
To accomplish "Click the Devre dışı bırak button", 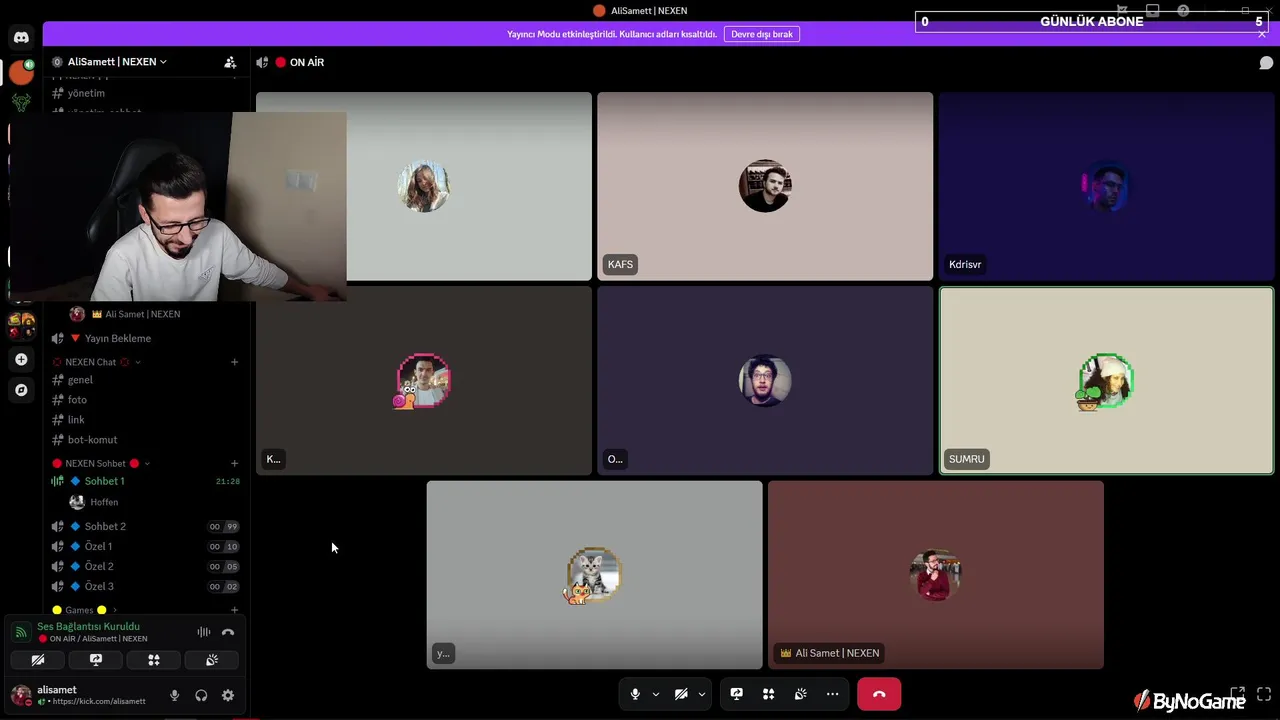I will tap(762, 34).
